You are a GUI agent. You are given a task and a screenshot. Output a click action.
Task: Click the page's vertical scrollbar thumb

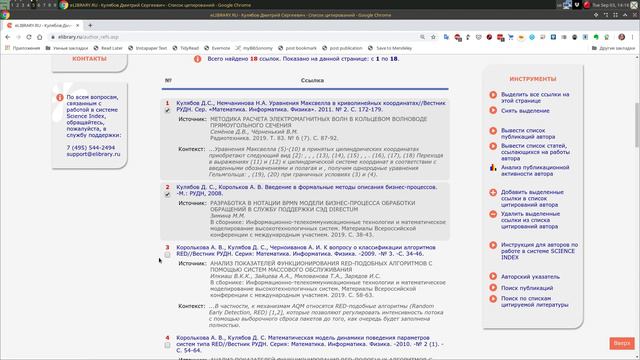637,124
